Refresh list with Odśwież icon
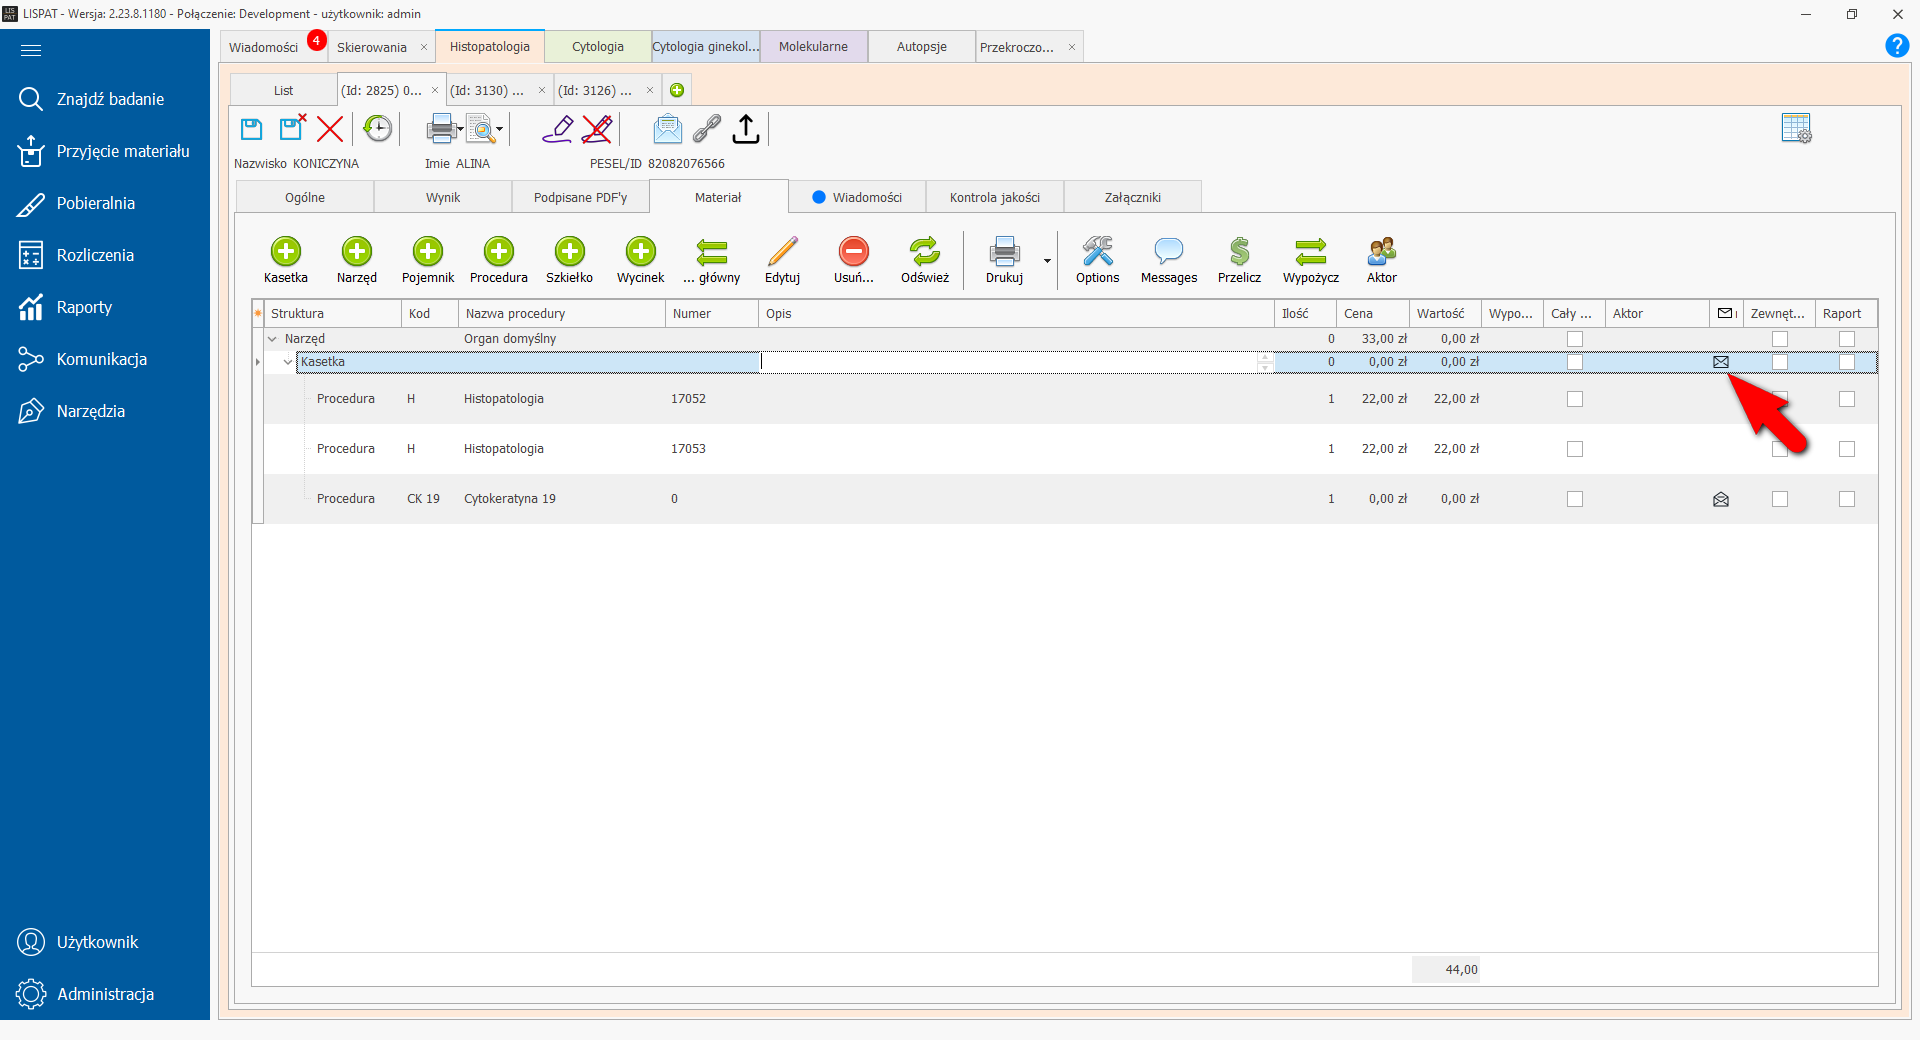The image size is (1920, 1040). [x=924, y=251]
